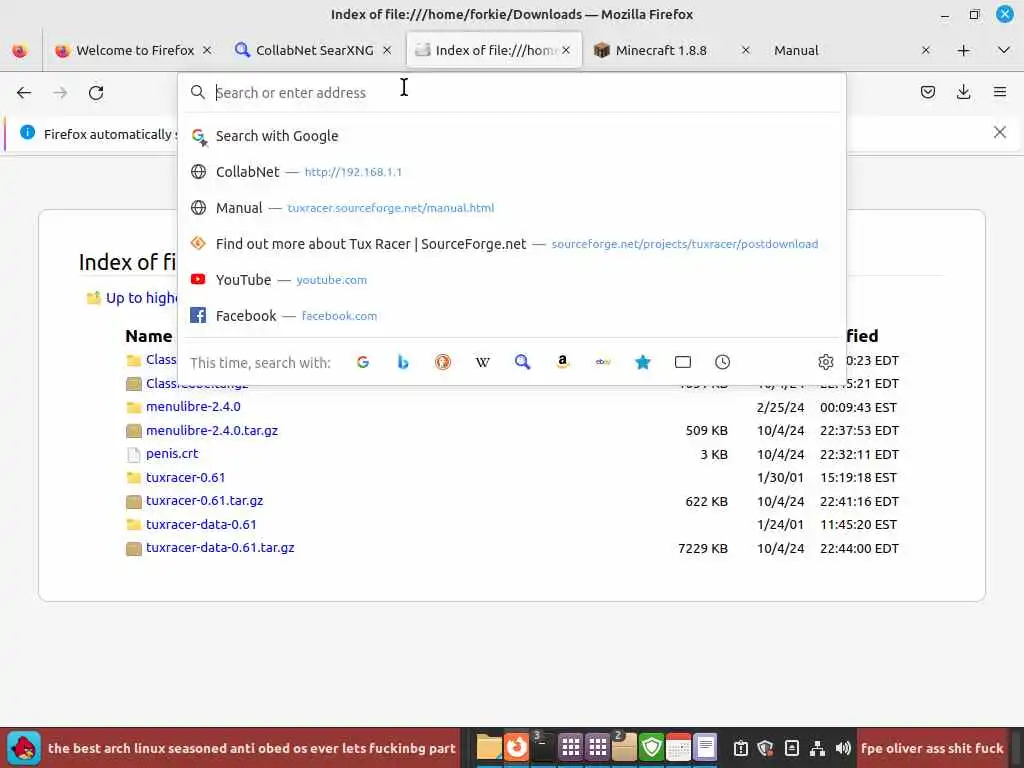Search in open Tabs using the tab icon
The image size is (1024, 768).
[682, 362]
